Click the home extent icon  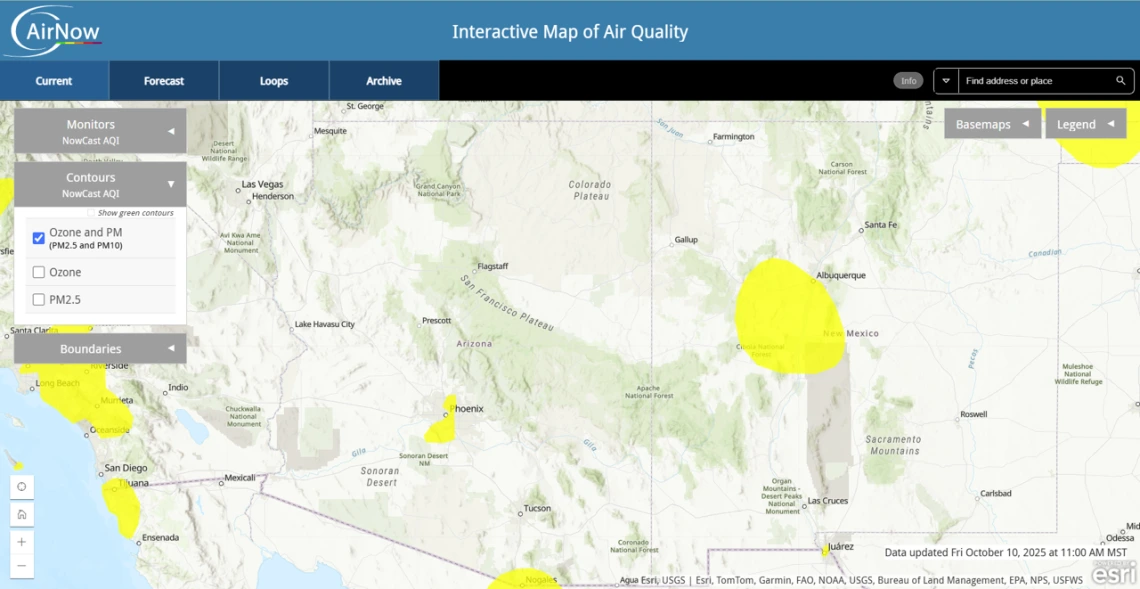pos(21,514)
